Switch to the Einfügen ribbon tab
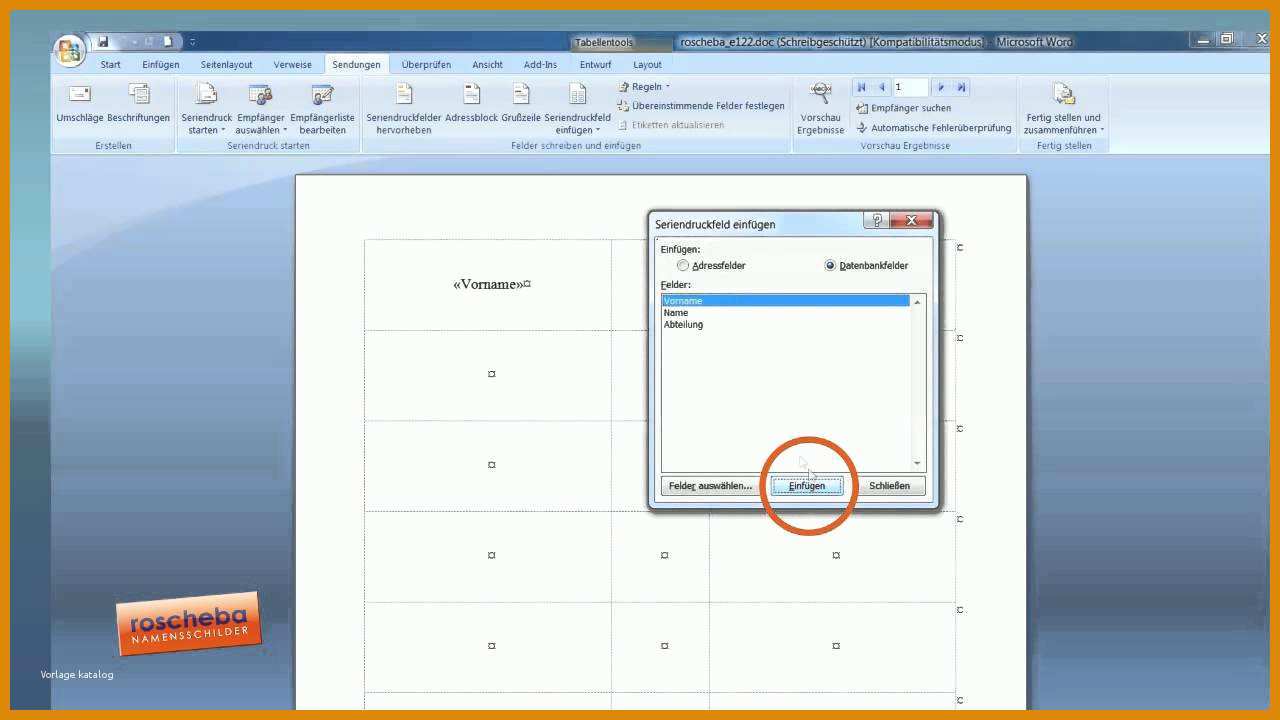1280x720 pixels. 161,65
